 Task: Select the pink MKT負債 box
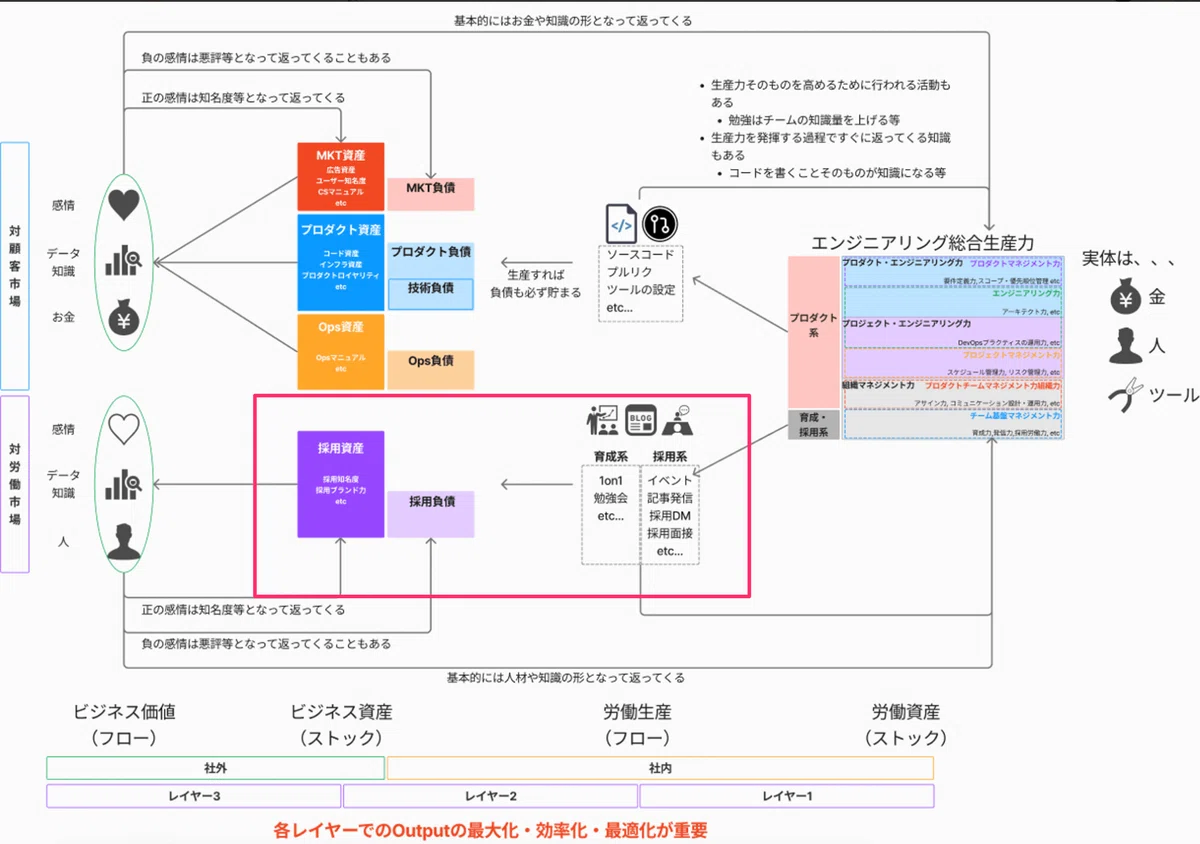point(431,194)
